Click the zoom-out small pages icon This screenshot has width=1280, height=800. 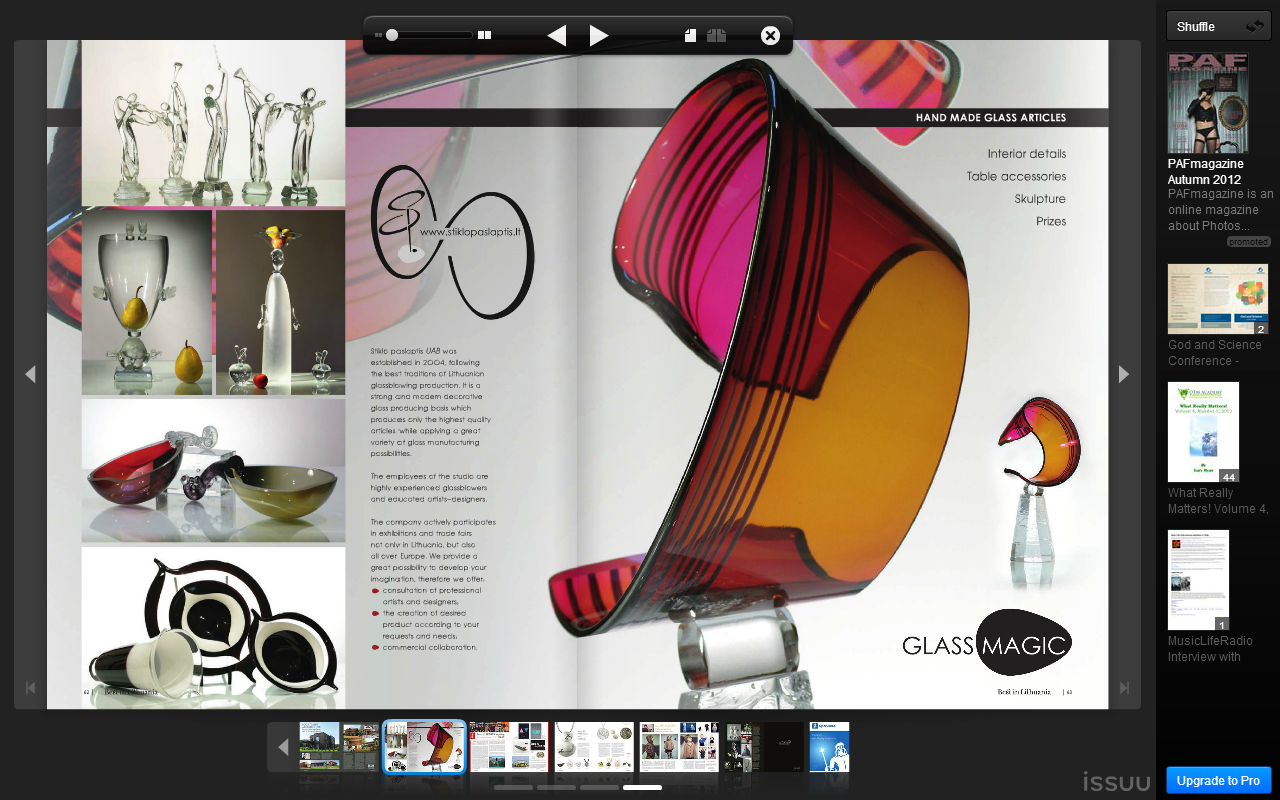coord(379,35)
